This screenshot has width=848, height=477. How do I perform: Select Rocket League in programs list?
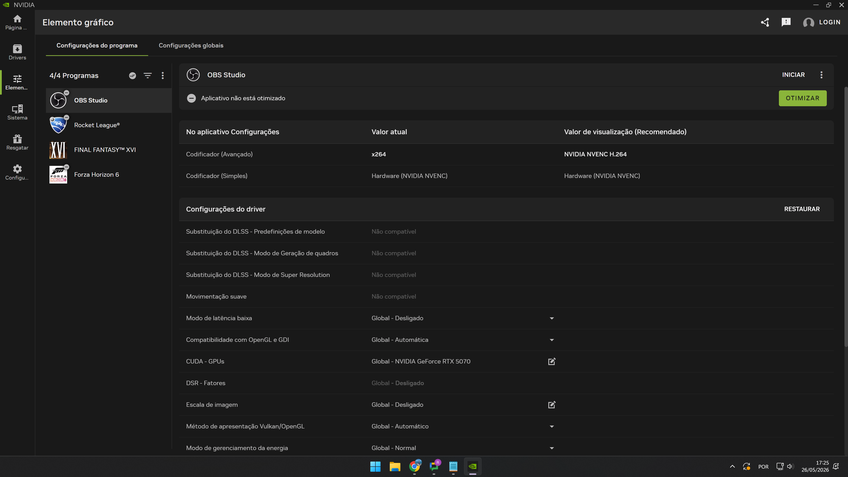(109, 125)
